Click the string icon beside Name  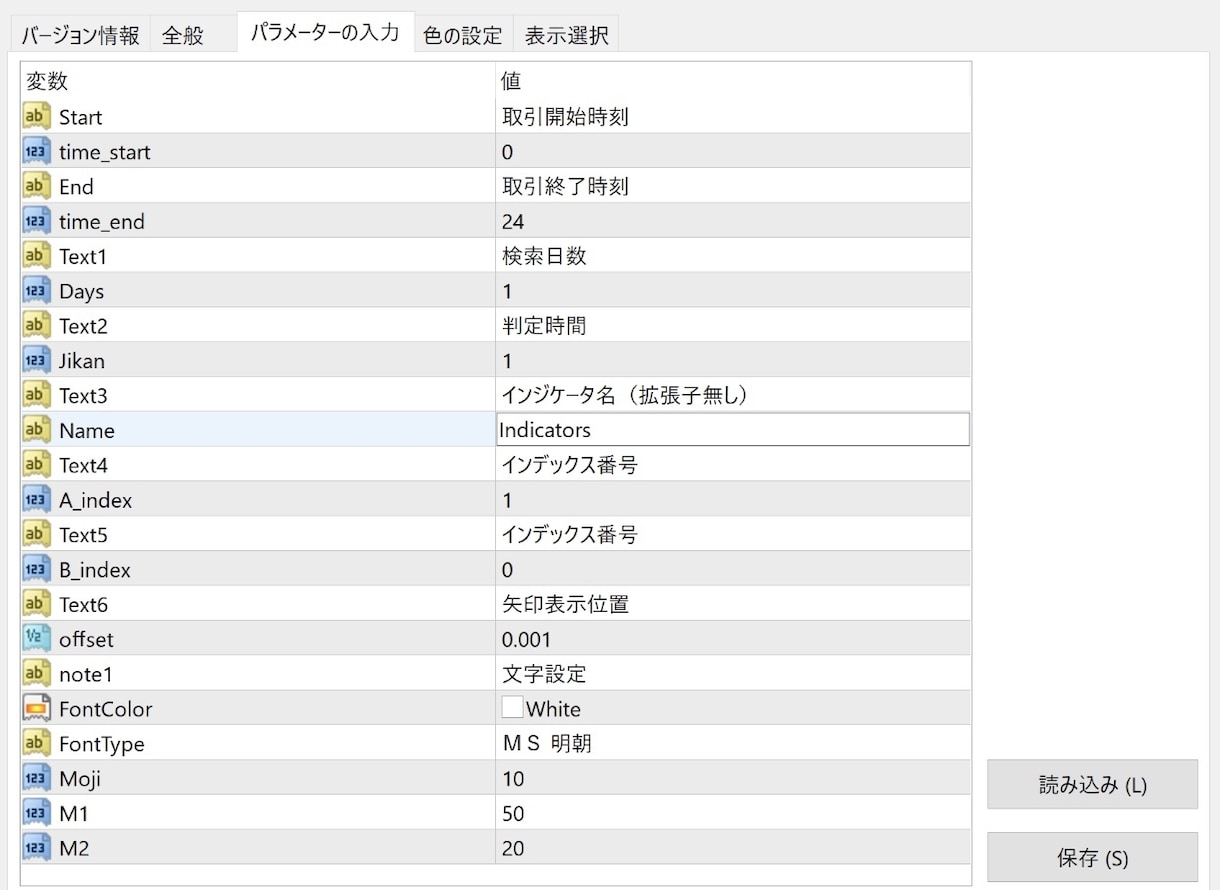(x=36, y=430)
